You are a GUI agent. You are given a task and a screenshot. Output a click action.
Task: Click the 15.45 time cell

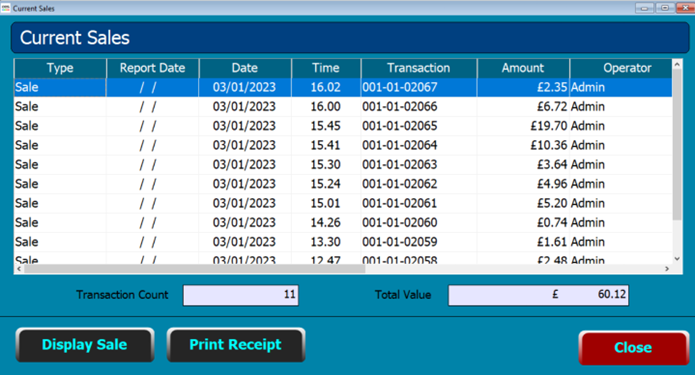[x=325, y=126]
